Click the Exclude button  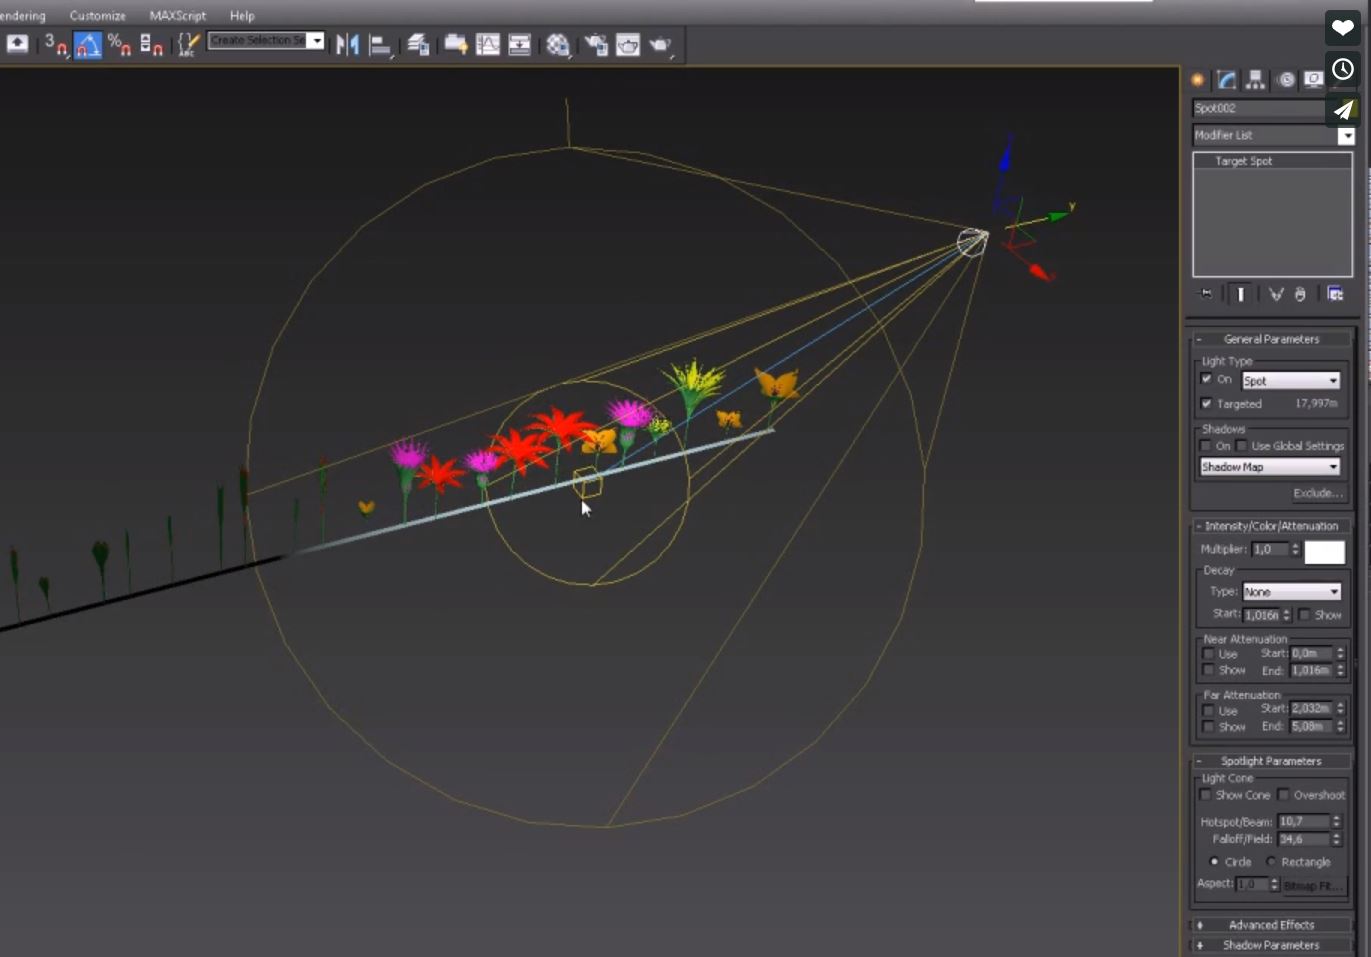(1317, 493)
